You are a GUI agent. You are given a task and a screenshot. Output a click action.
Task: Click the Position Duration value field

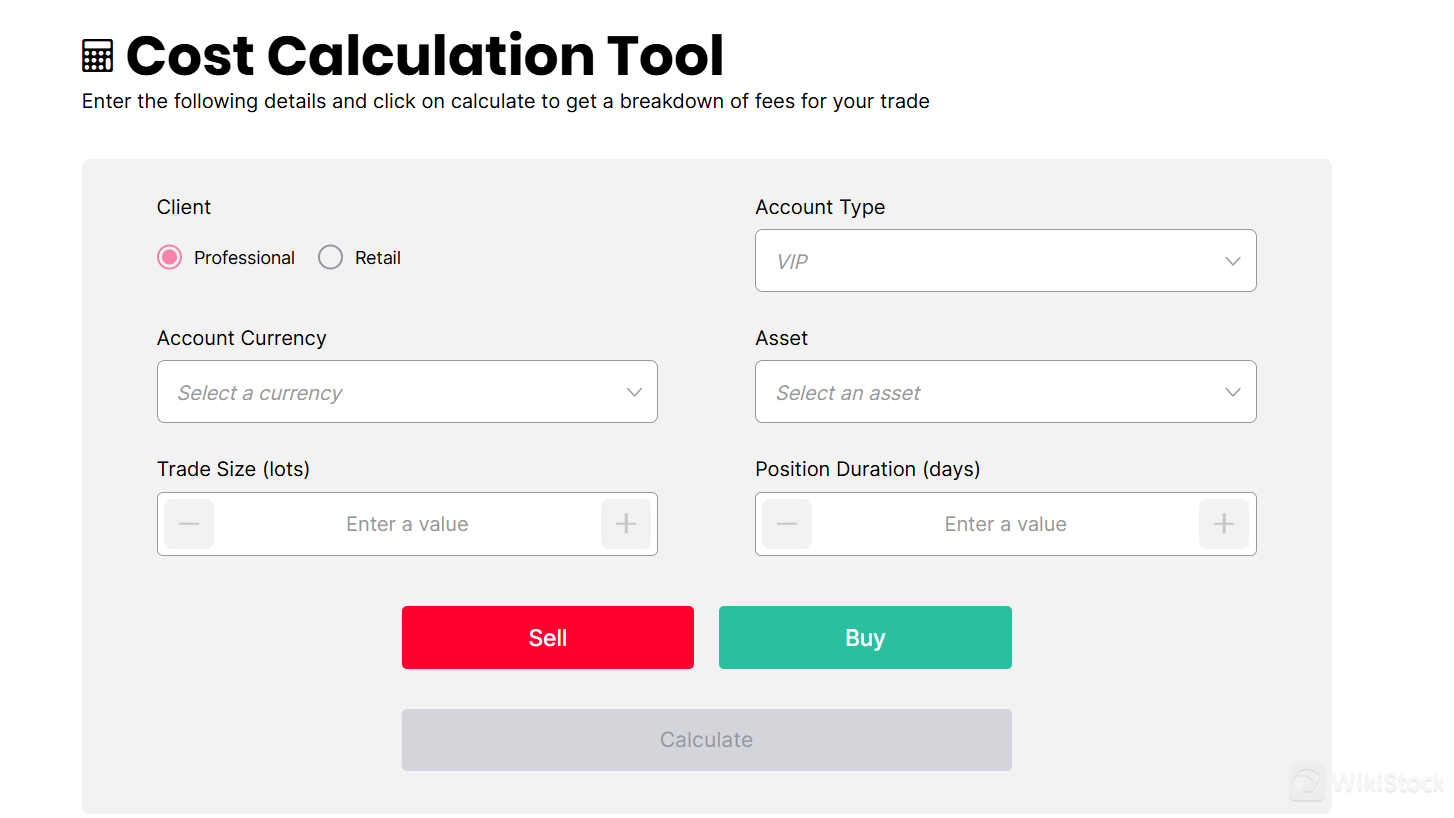point(1005,523)
